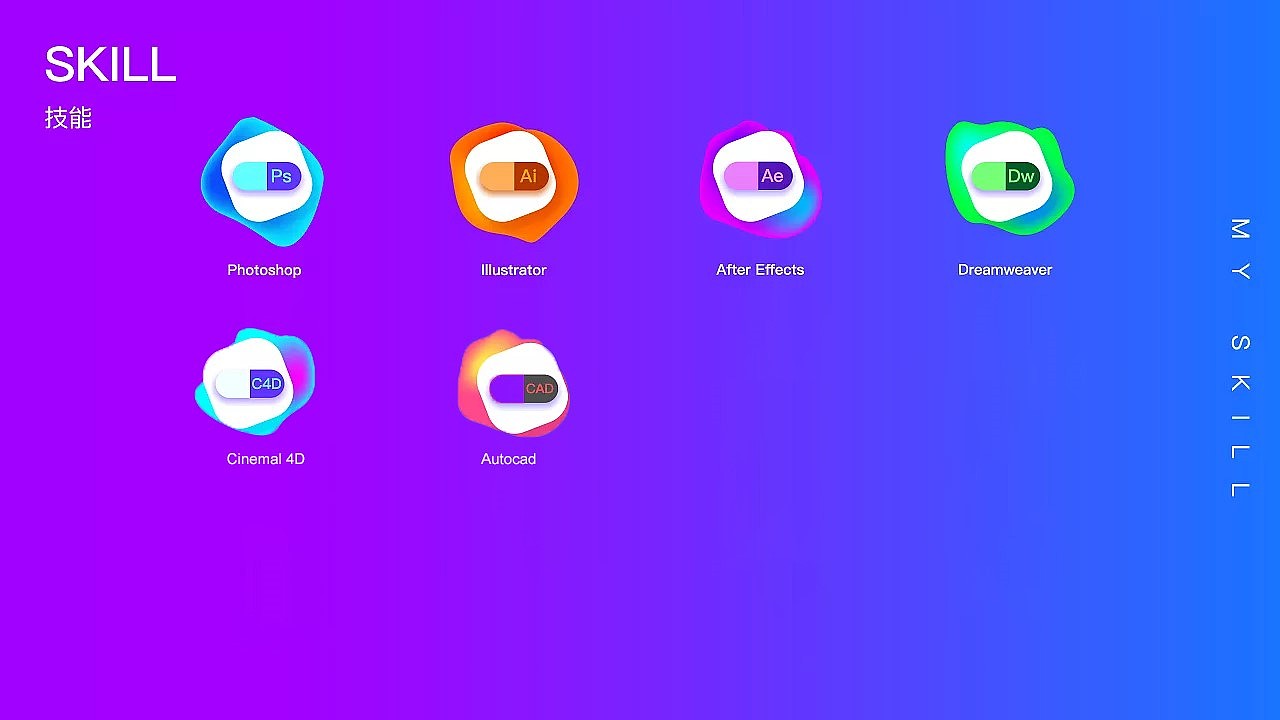
Task: Click the large "SKILL" heading
Action: coord(110,65)
